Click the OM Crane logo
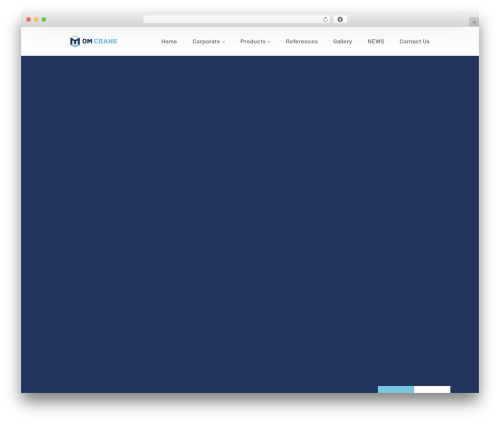Viewport: 500px width, 423px height. [x=93, y=41]
